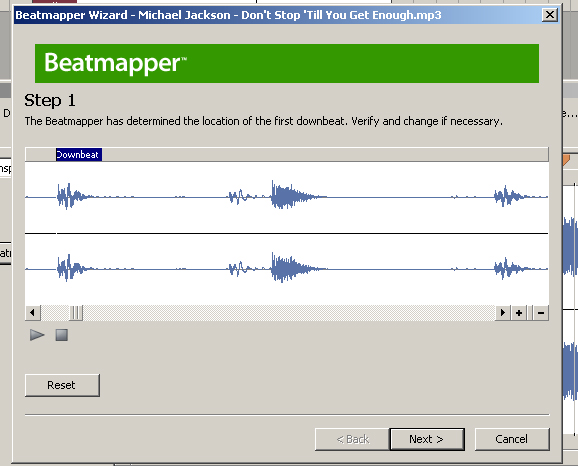The image size is (578, 466).
Task: Click the Reset button
Action: [x=62, y=385]
